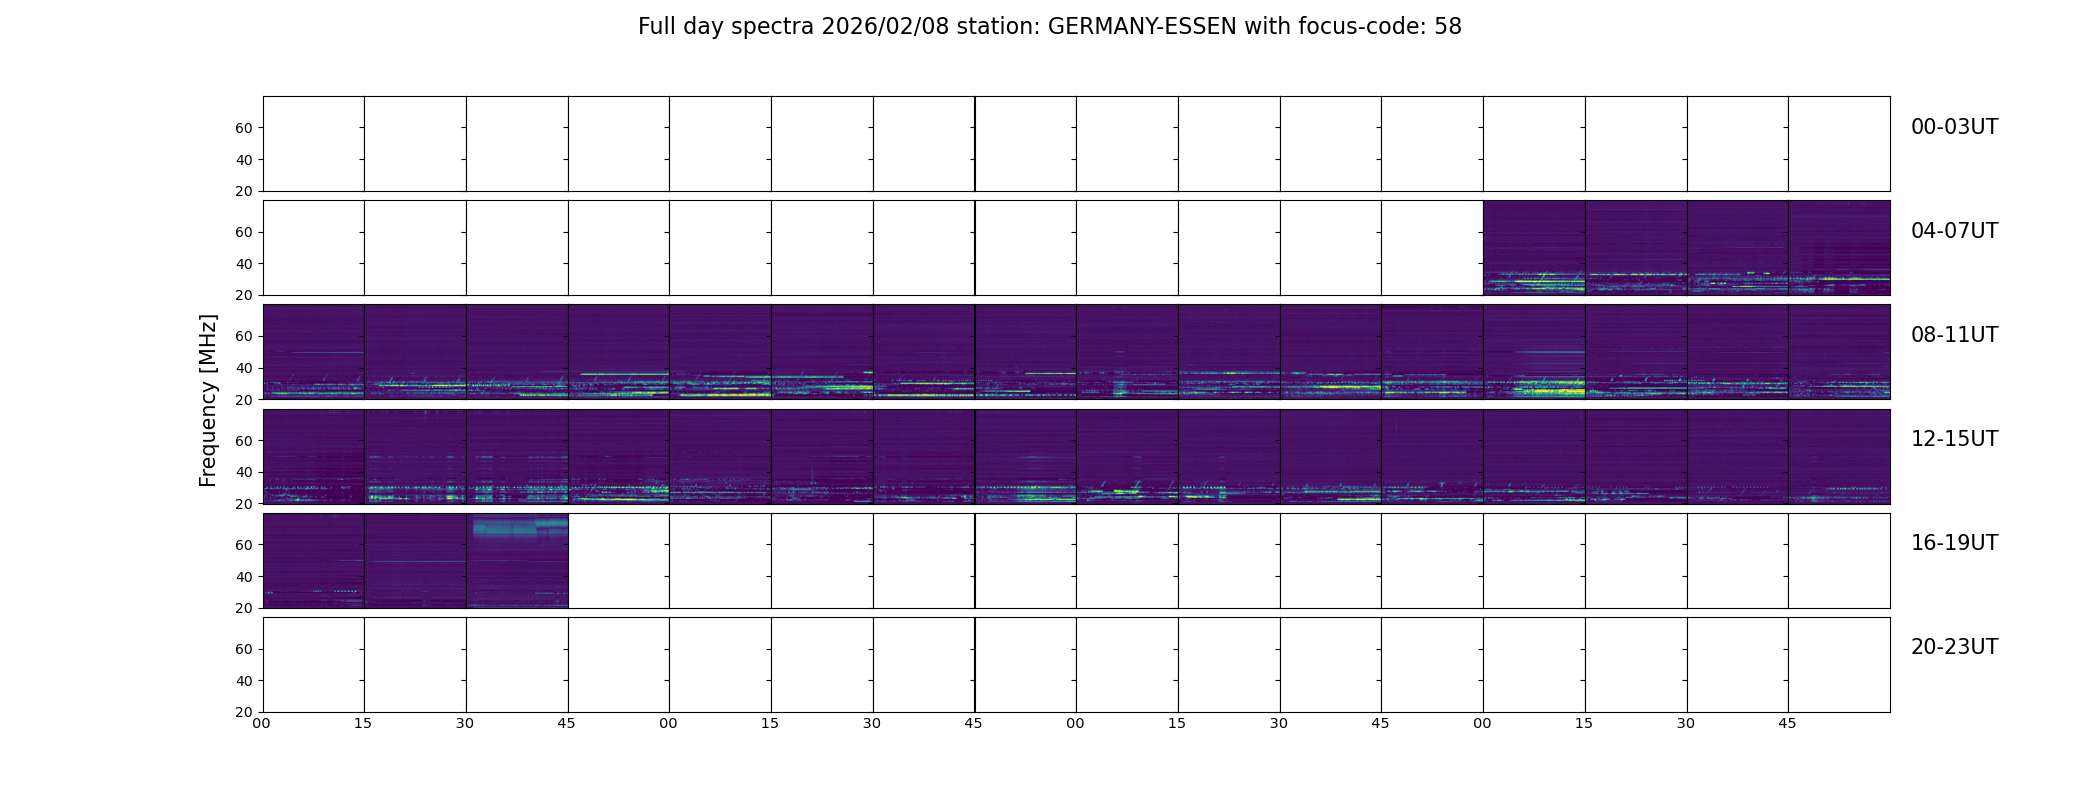Select the 16-19UT row label

pos(1954,543)
